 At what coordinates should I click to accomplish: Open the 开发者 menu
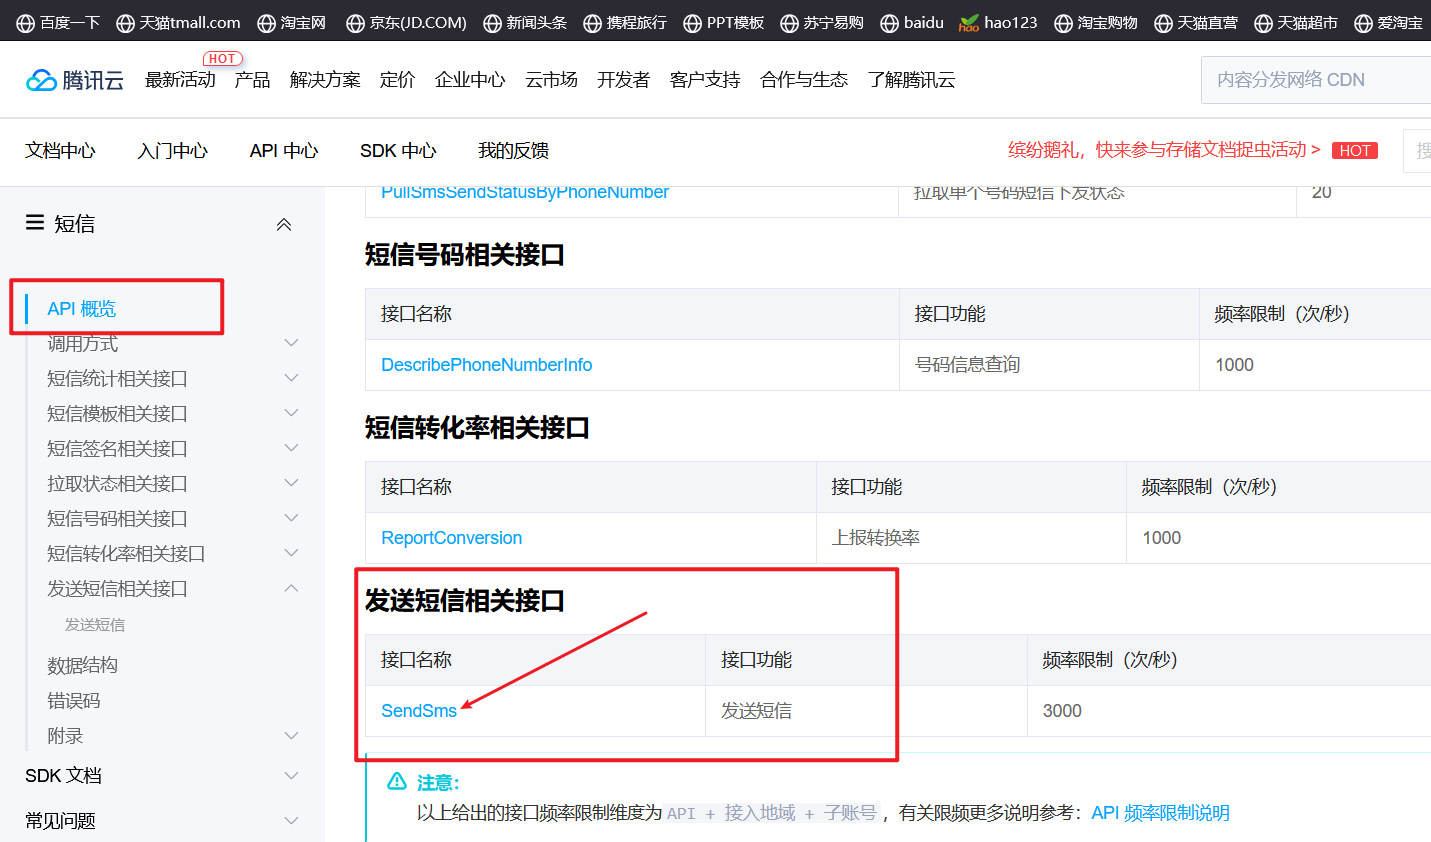(623, 80)
